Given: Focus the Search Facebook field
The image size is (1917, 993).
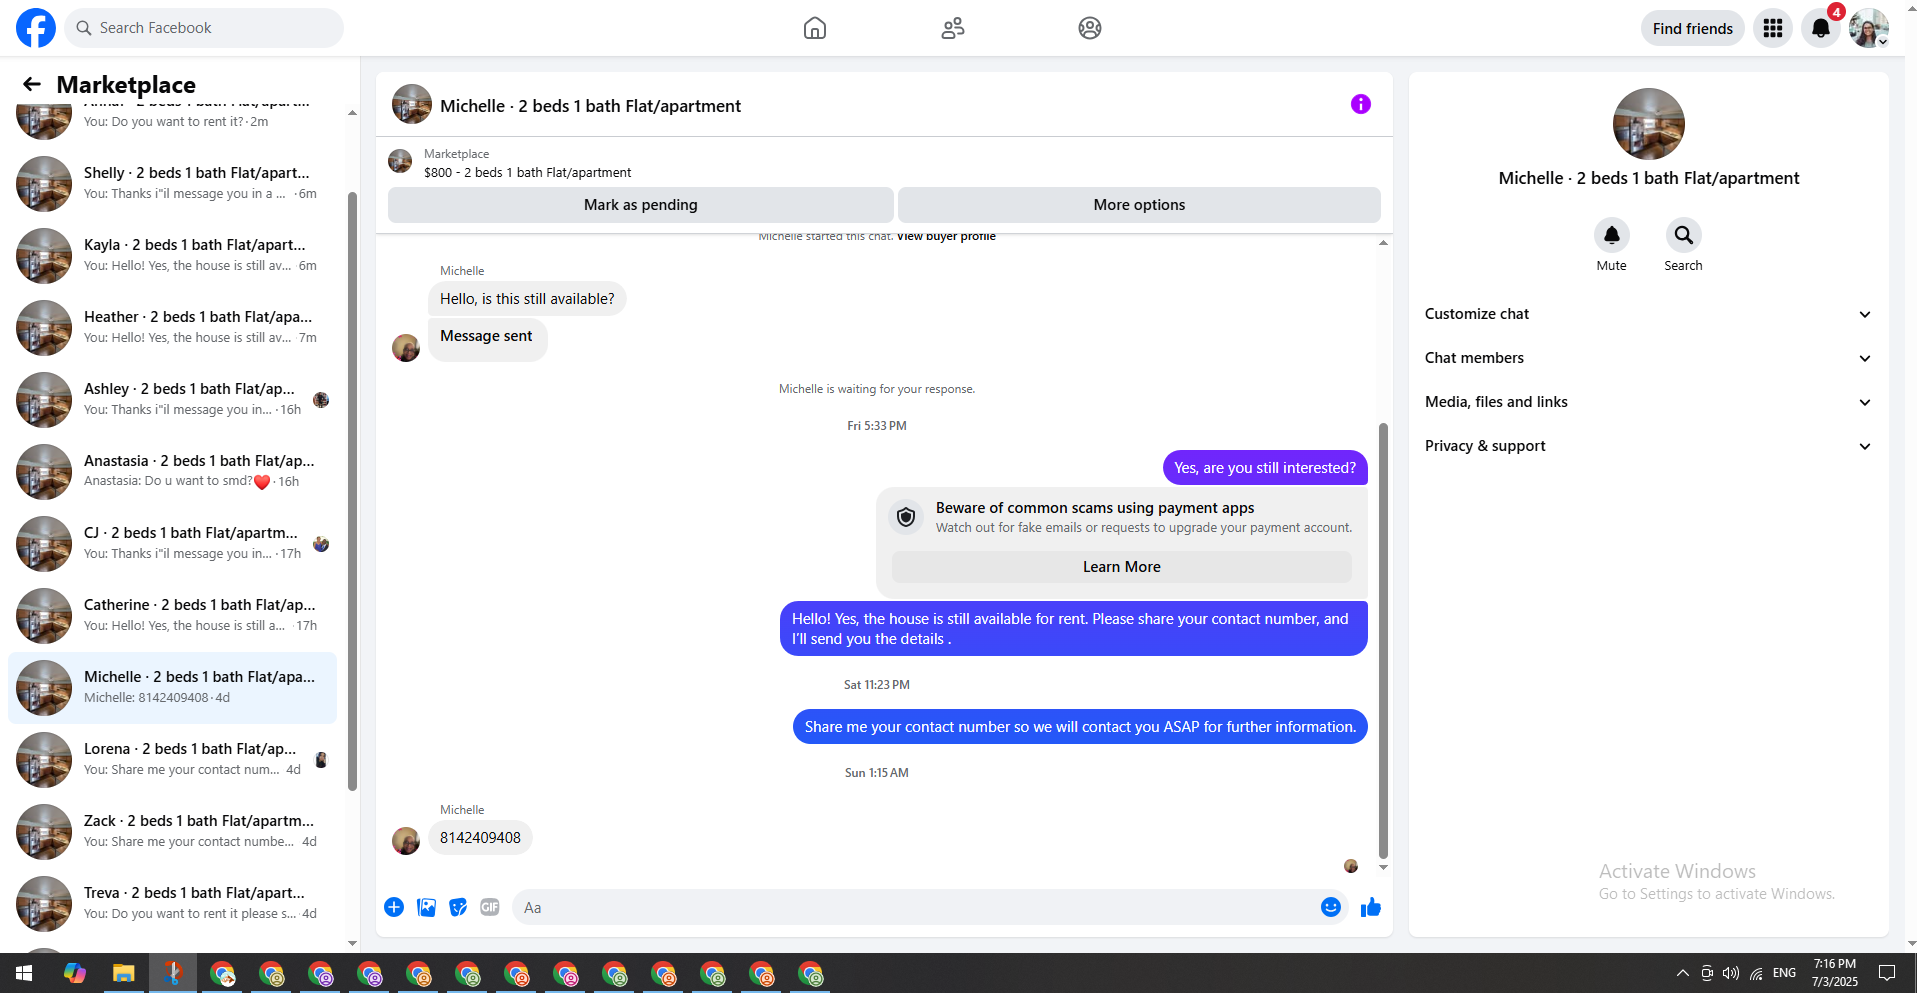Looking at the screenshot, I should [x=205, y=28].
